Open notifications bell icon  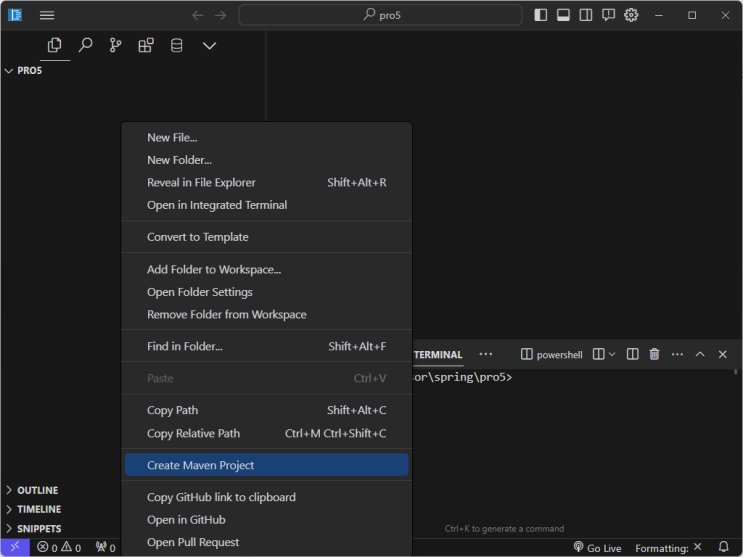tap(724, 548)
